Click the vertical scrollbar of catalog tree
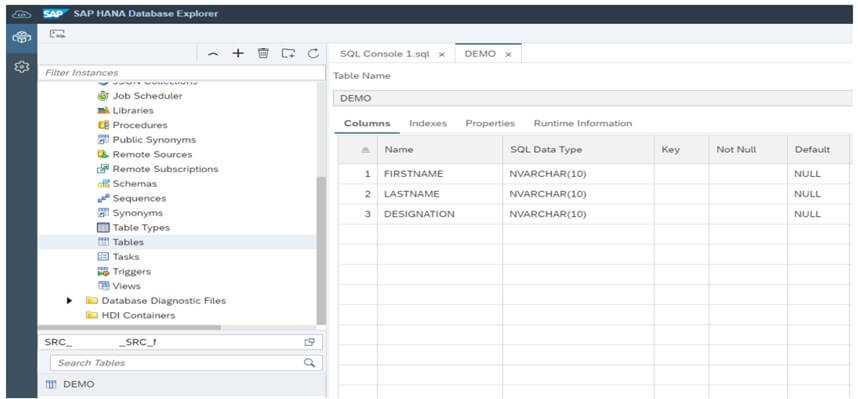 click(x=321, y=251)
